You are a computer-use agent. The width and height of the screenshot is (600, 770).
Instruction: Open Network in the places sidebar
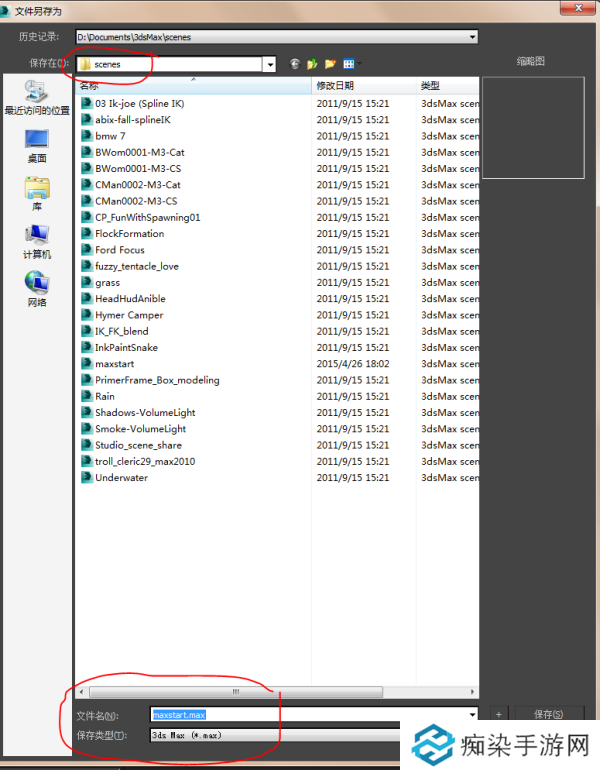click(x=37, y=290)
